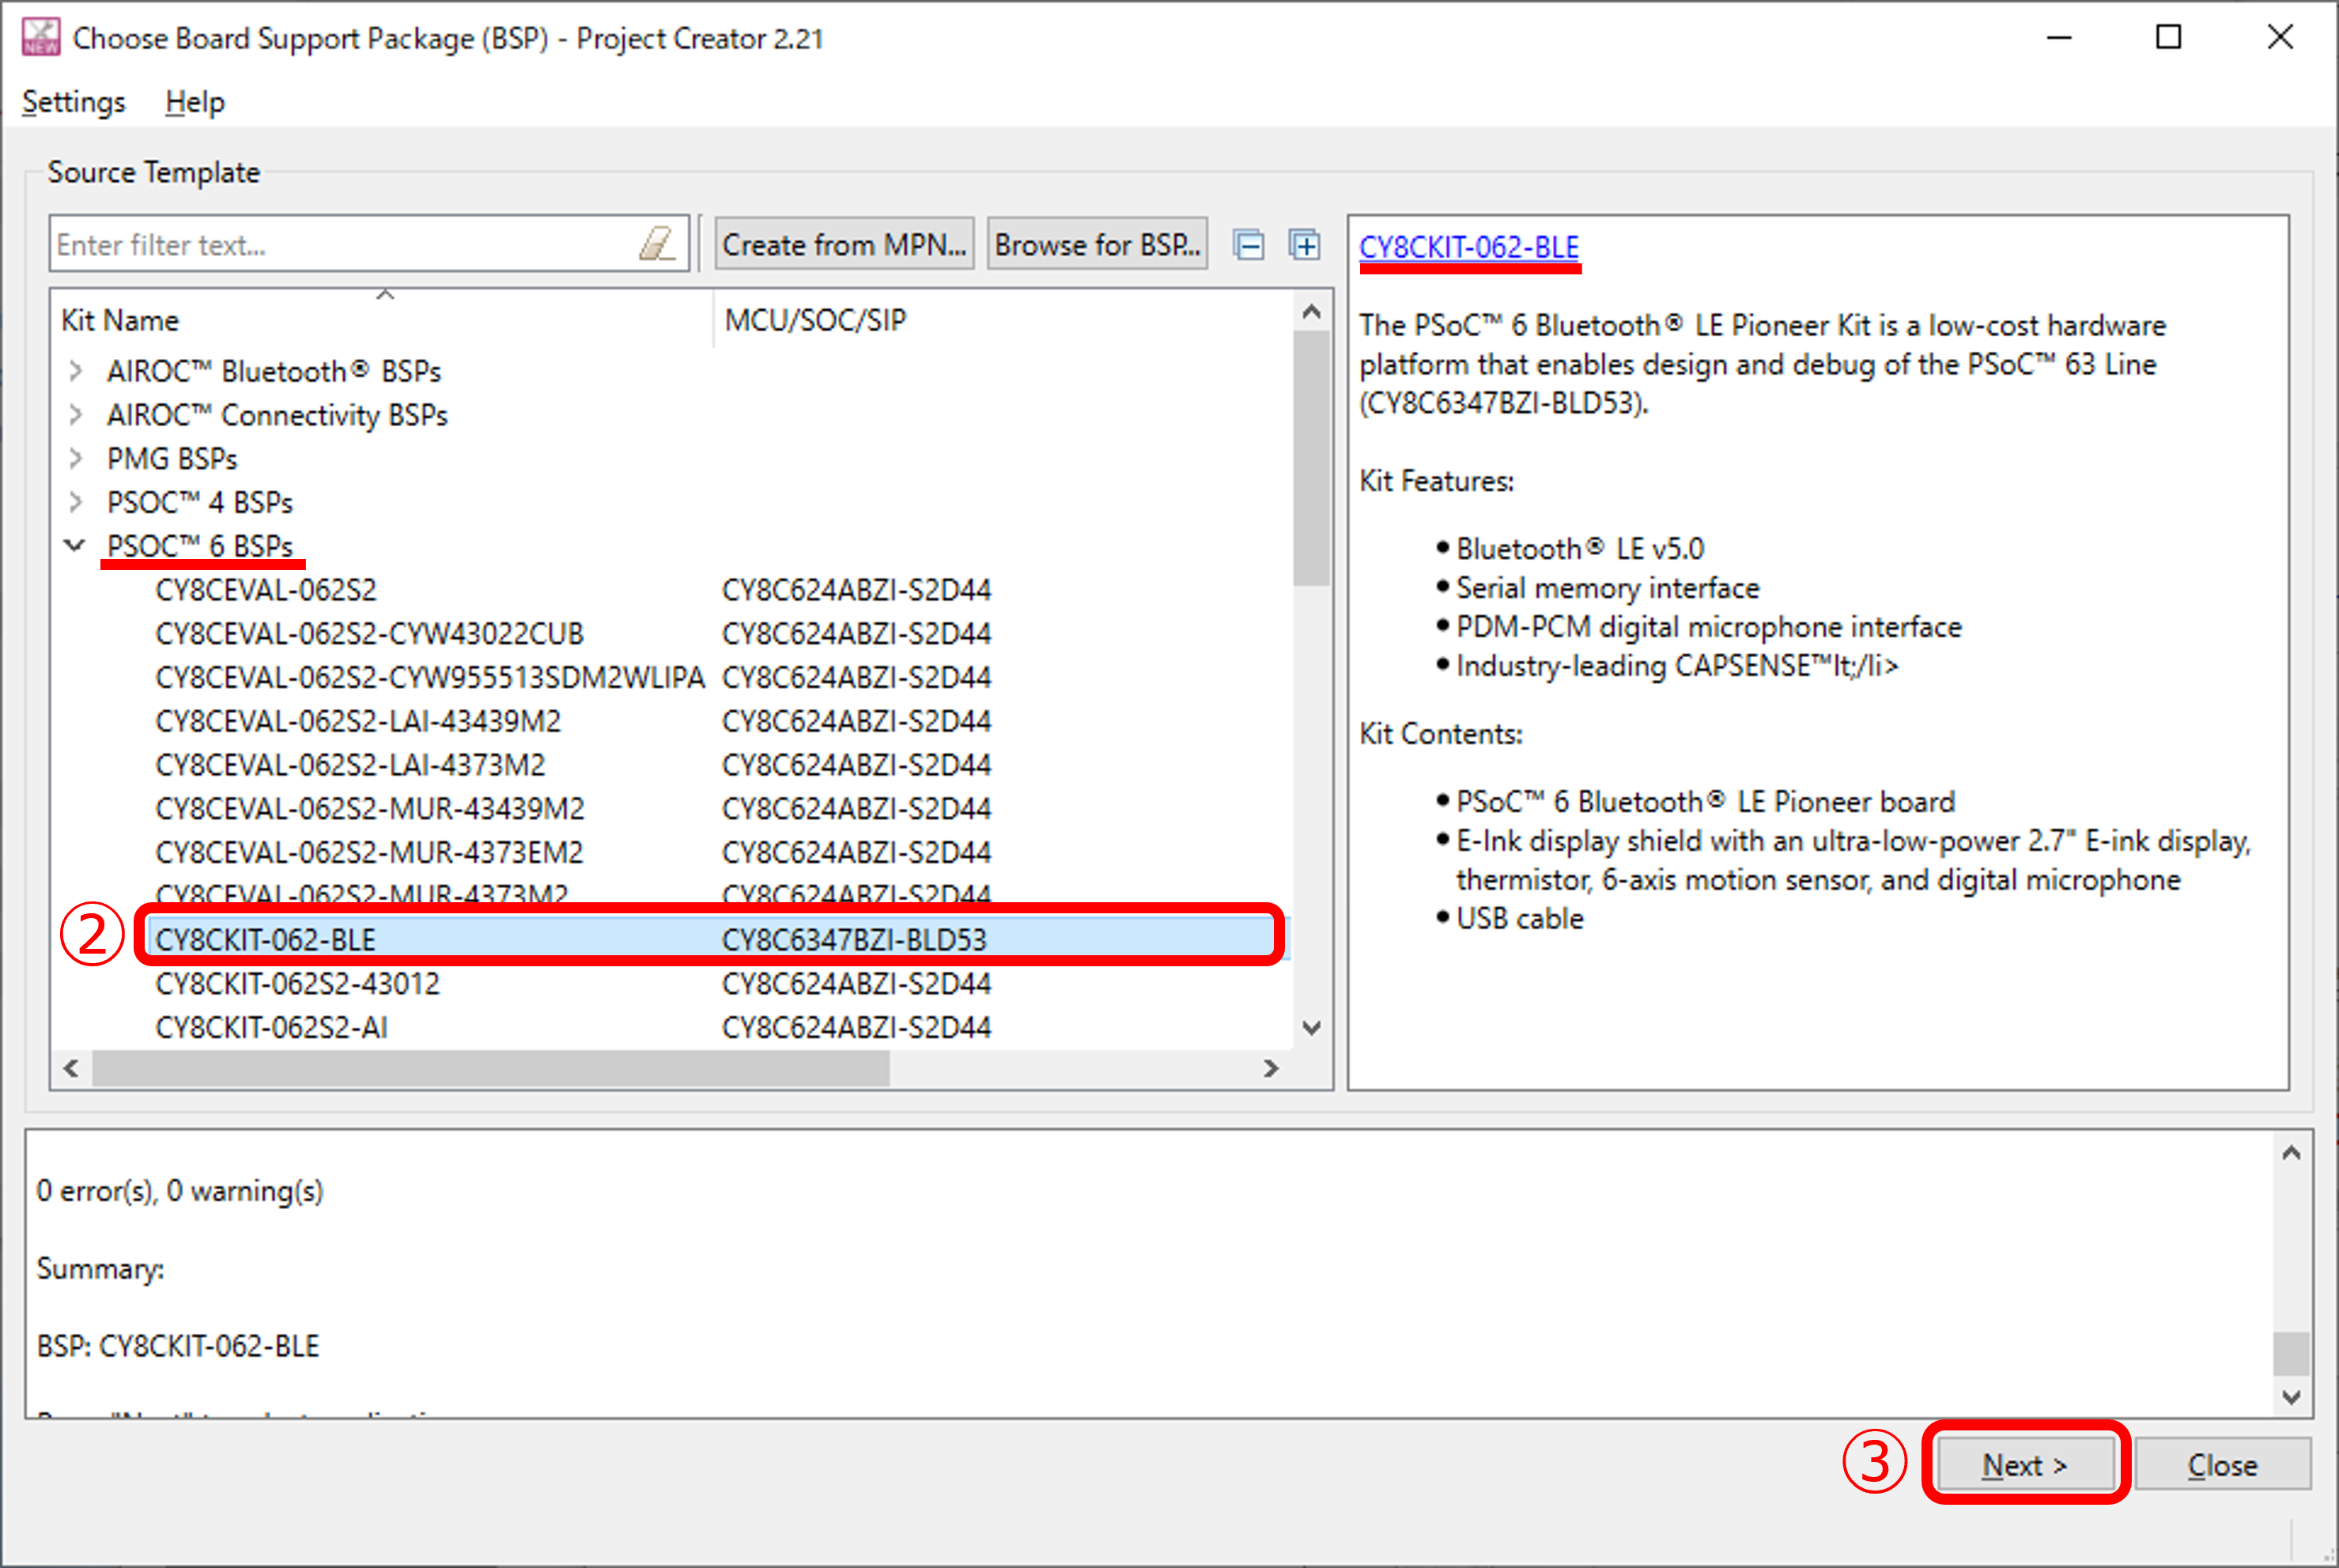This screenshot has height=1568, width=2339.
Task: Click the Create from MPN button
Action: click(x=844, y=244)
